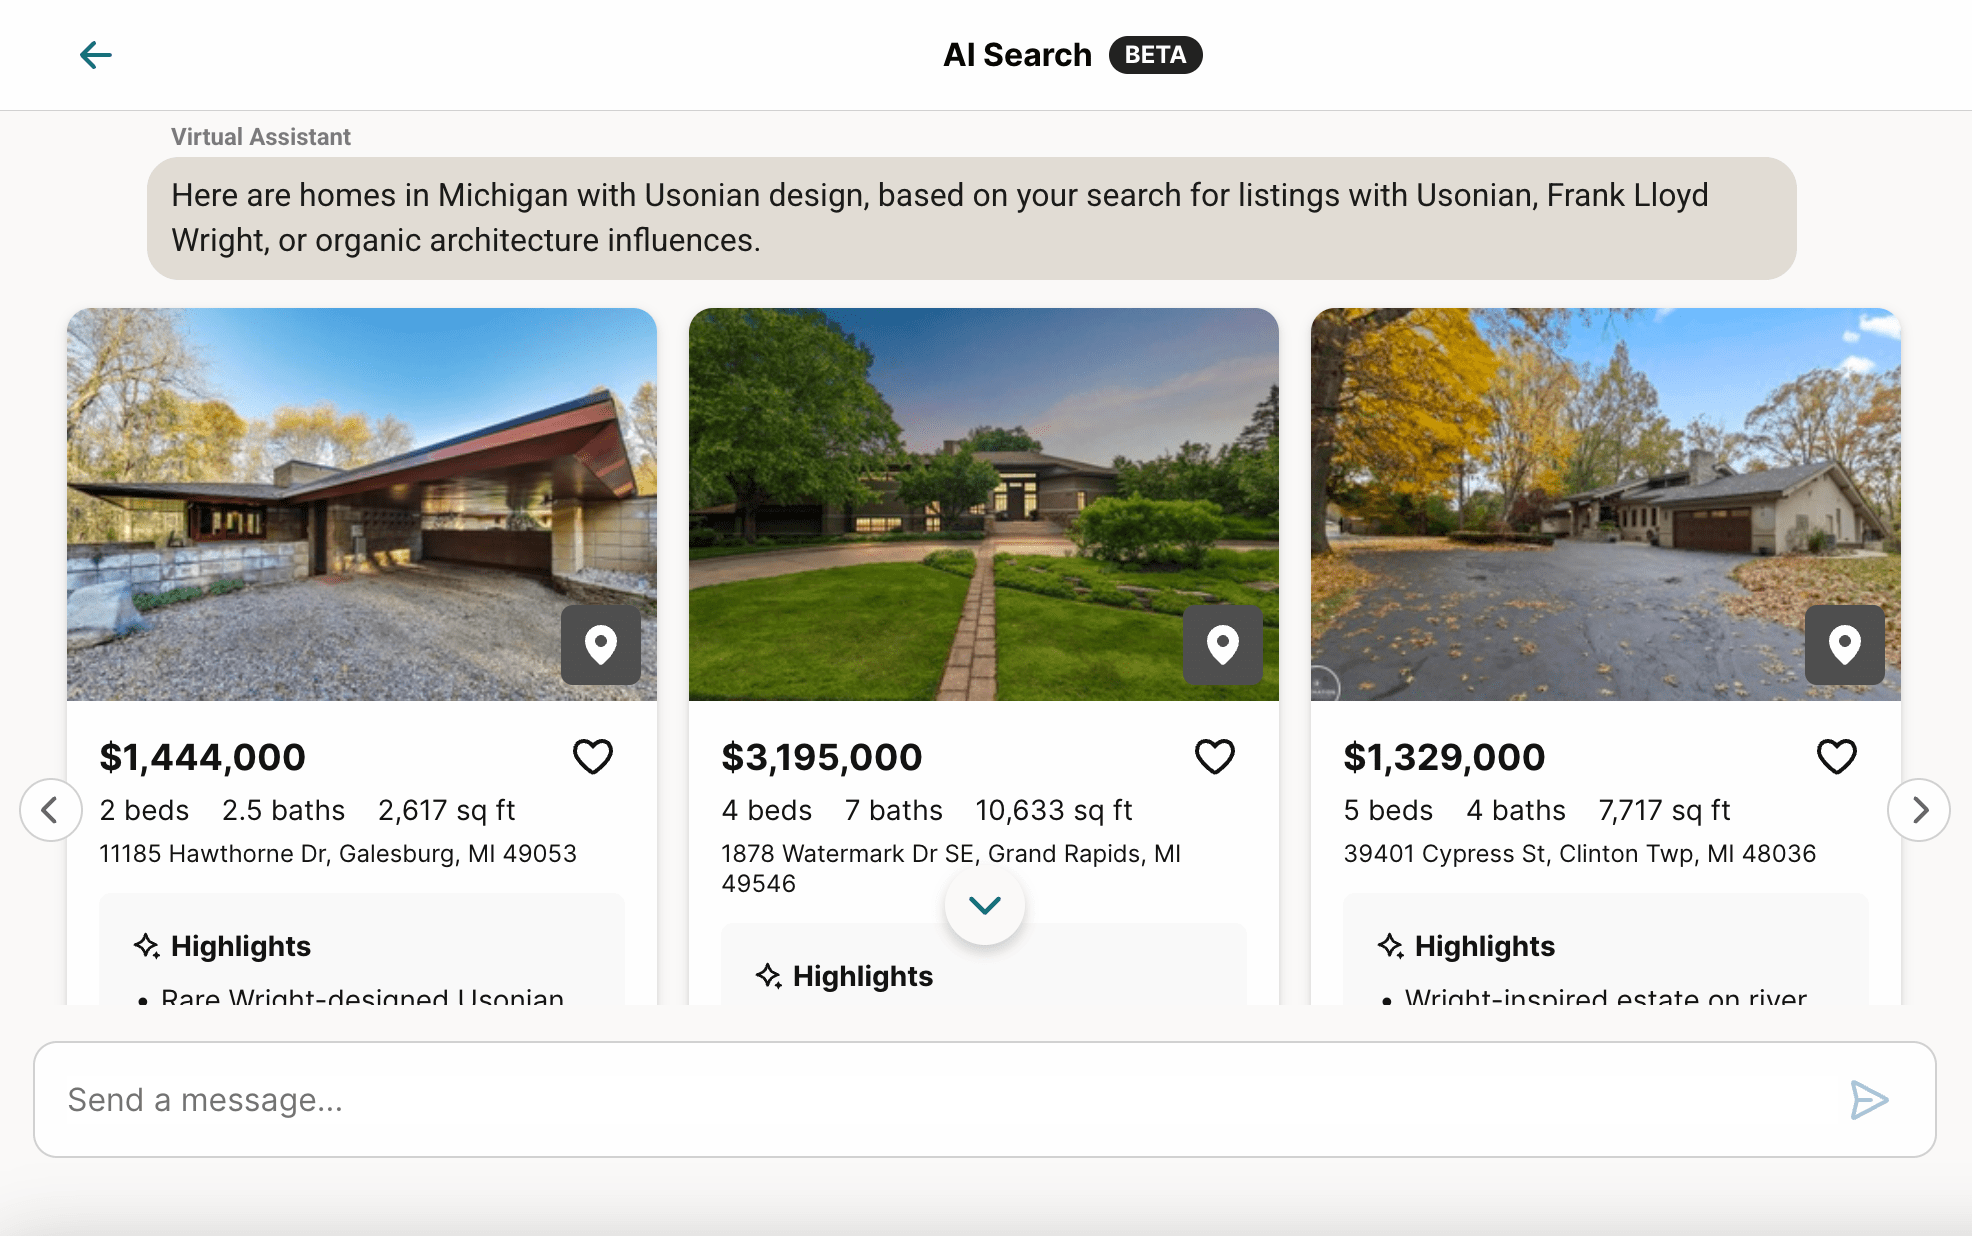Favorite the $3,195,000 listing
1972x1236 pixels.
coord(1214,757)
